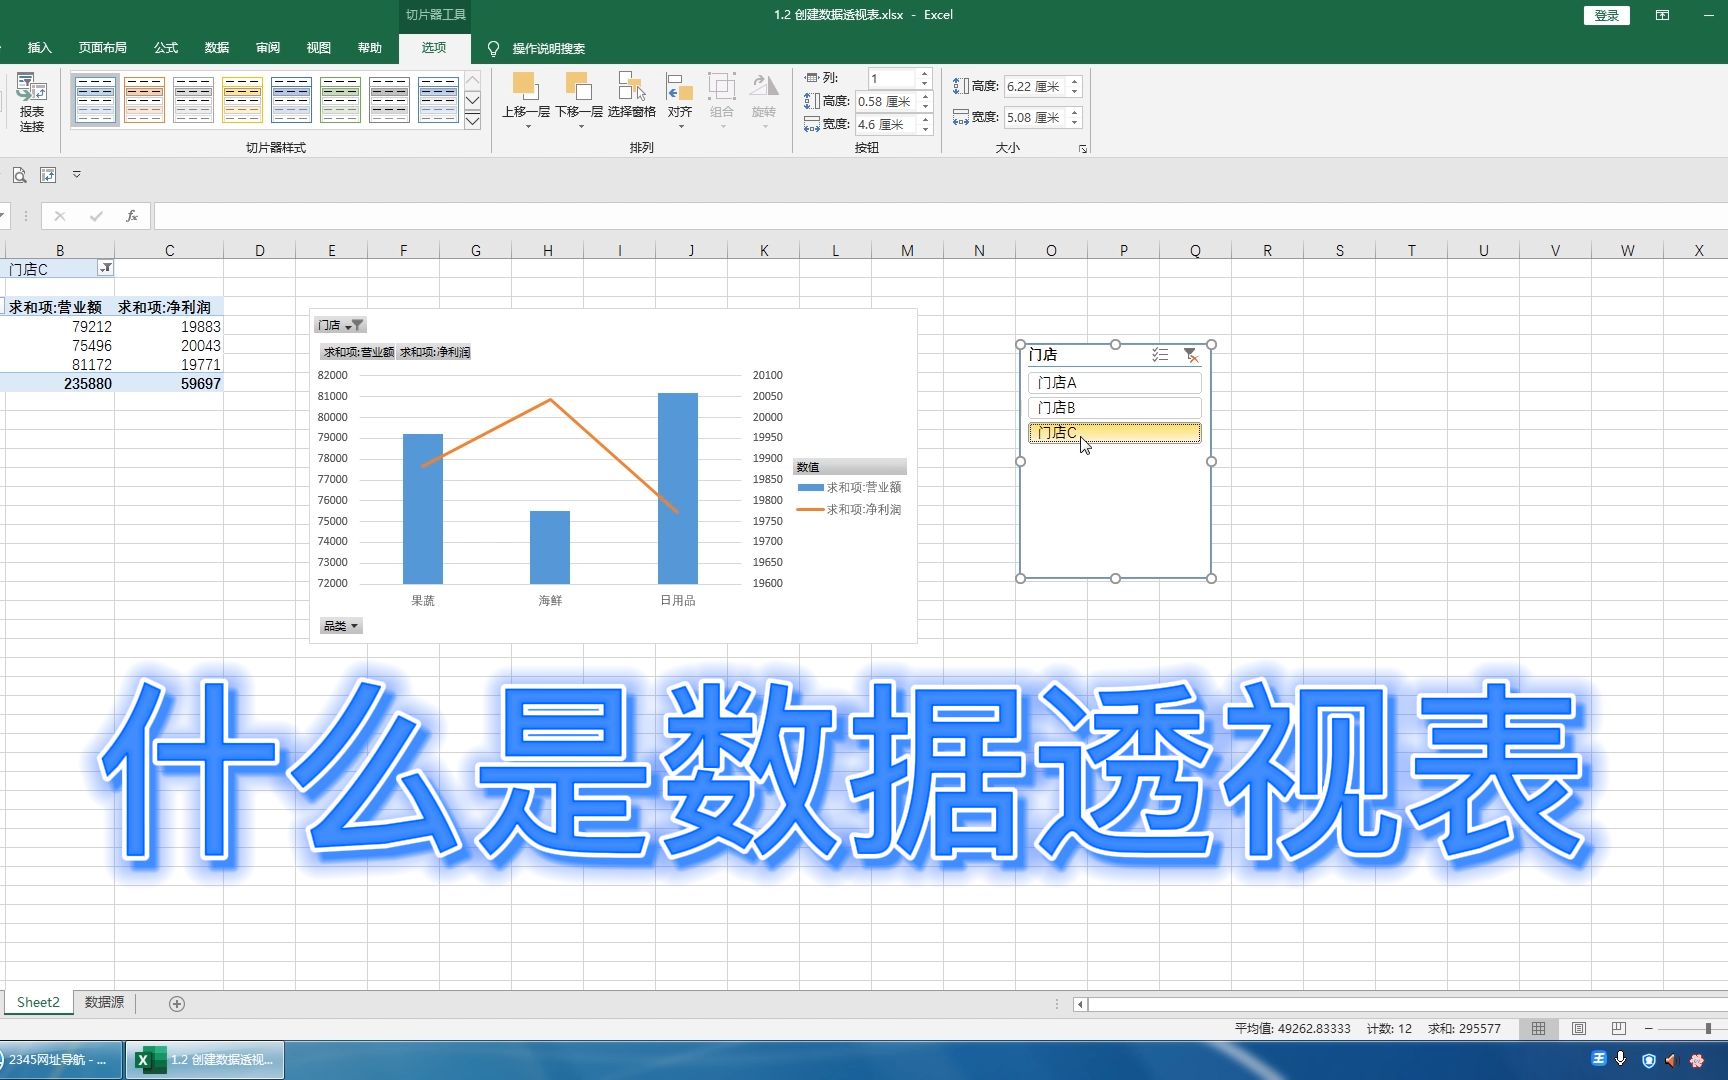The image size is (1728, 1080).
Task: Click chart field button 求和项:净利润
Action: click(x=435, y=352)
